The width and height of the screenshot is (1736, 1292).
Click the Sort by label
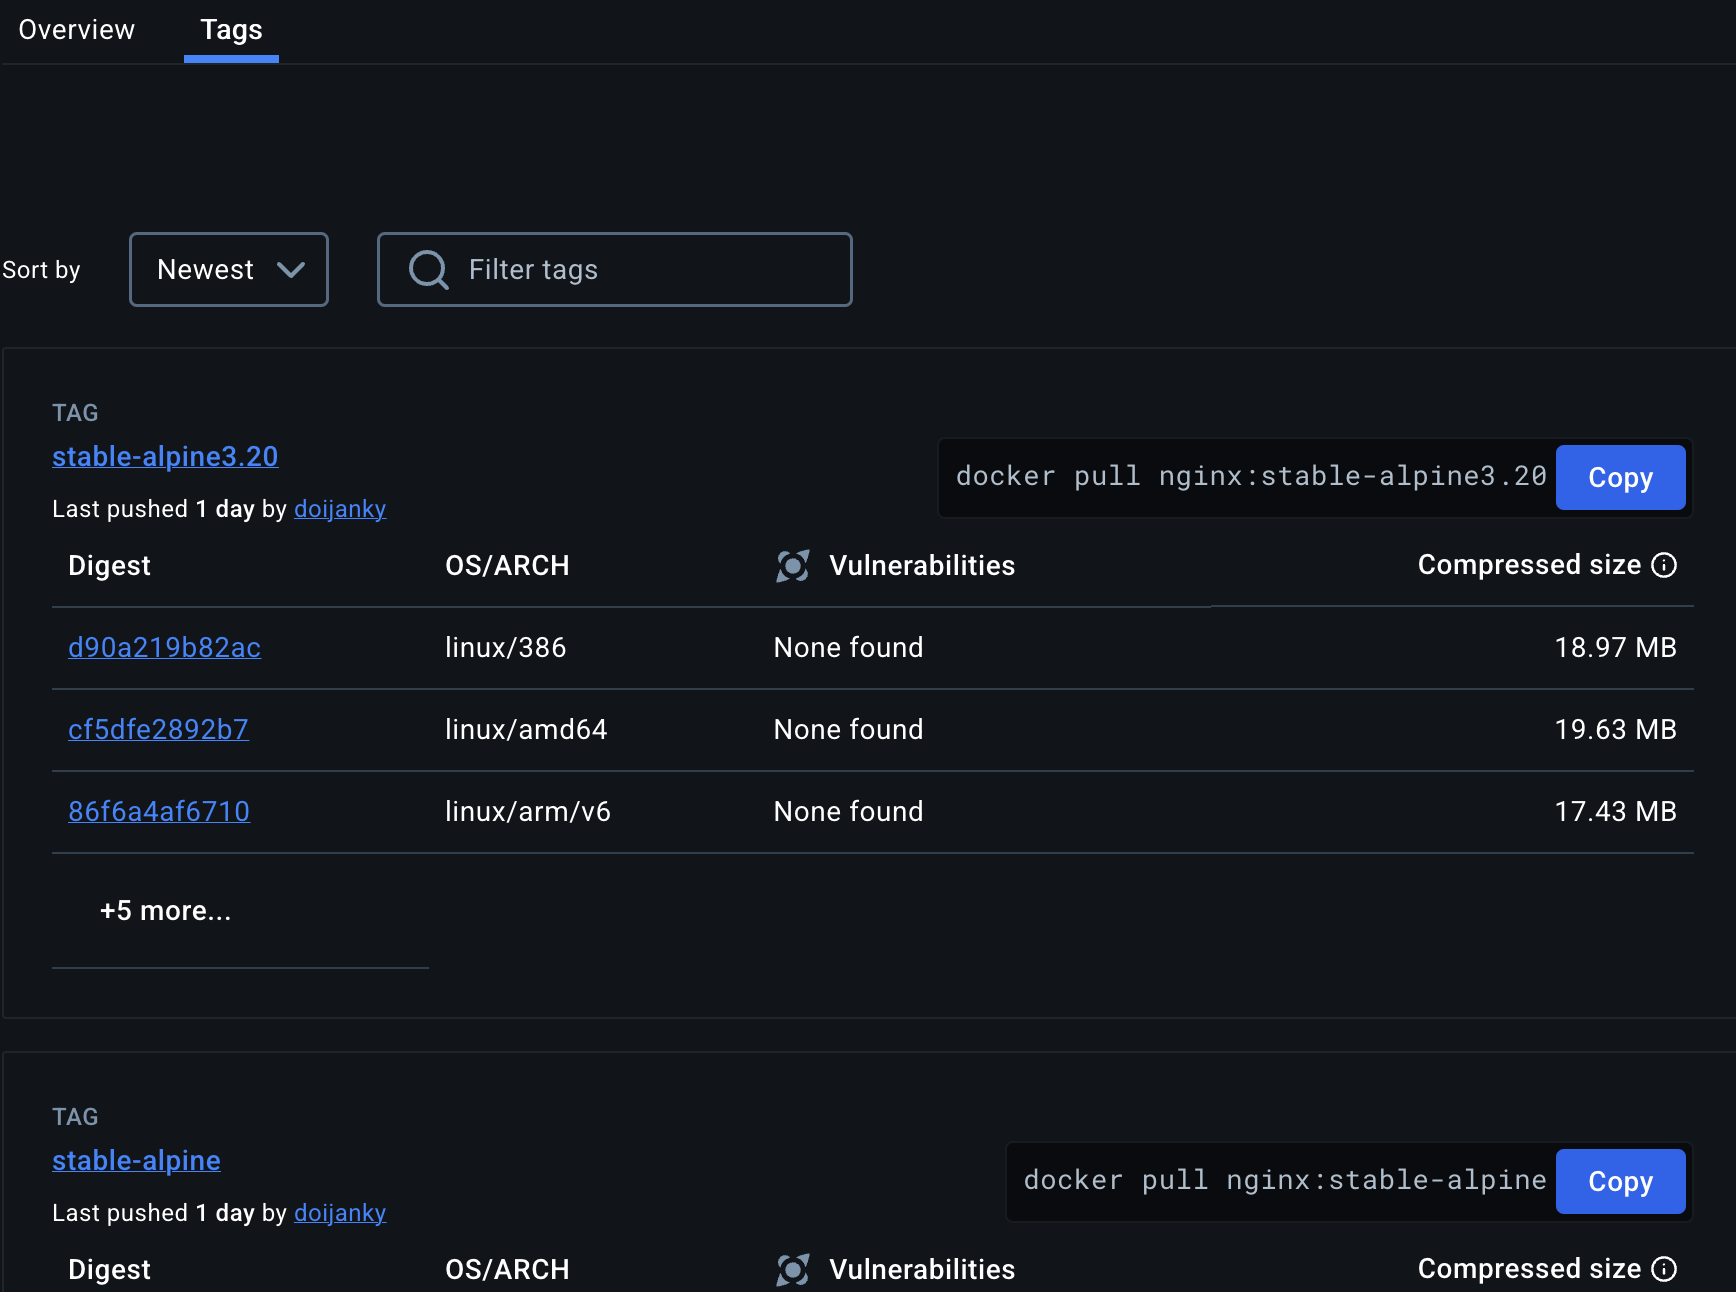(41, 270)
